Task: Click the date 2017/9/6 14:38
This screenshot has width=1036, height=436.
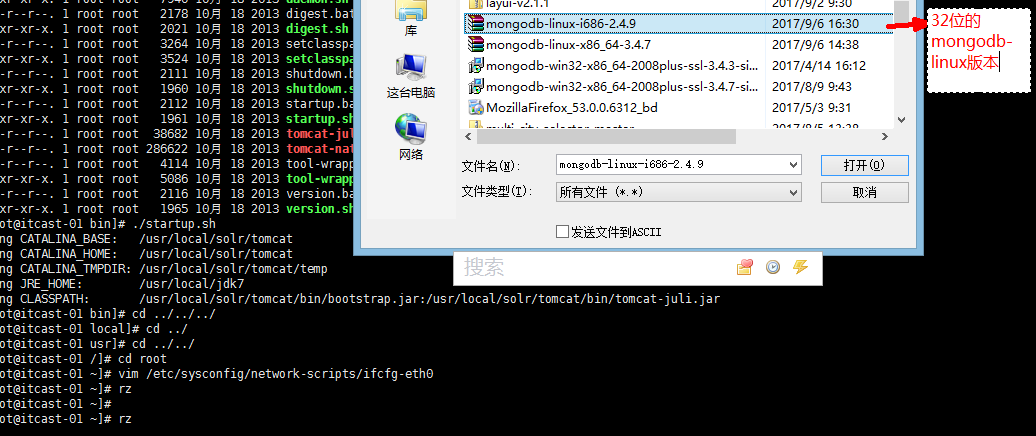Action: (815, 45)
